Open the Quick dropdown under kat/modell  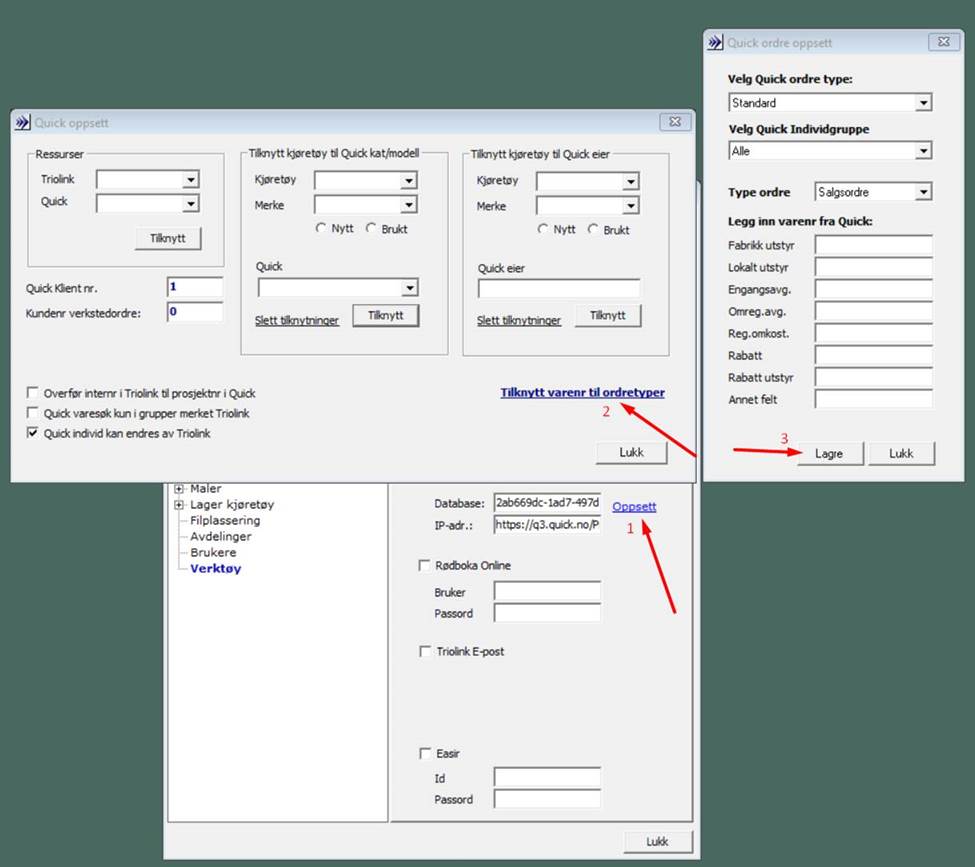409,287
